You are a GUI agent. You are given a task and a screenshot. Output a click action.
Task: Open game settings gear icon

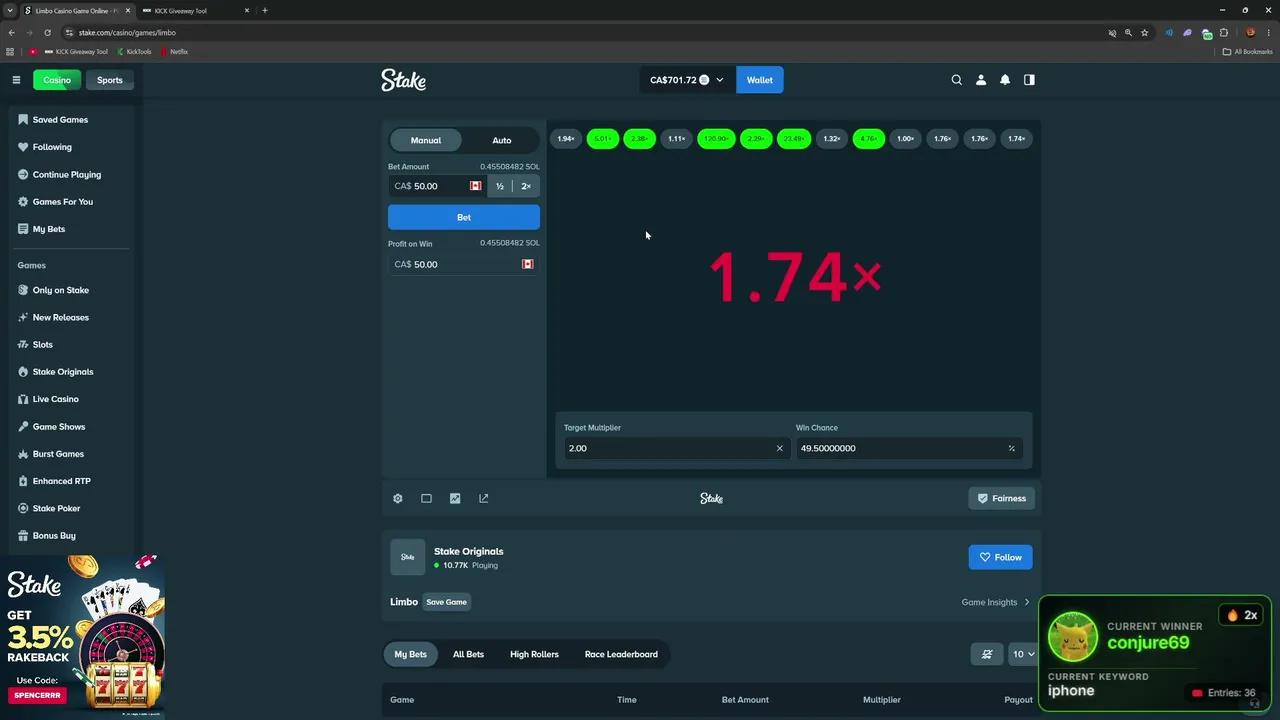398,498
